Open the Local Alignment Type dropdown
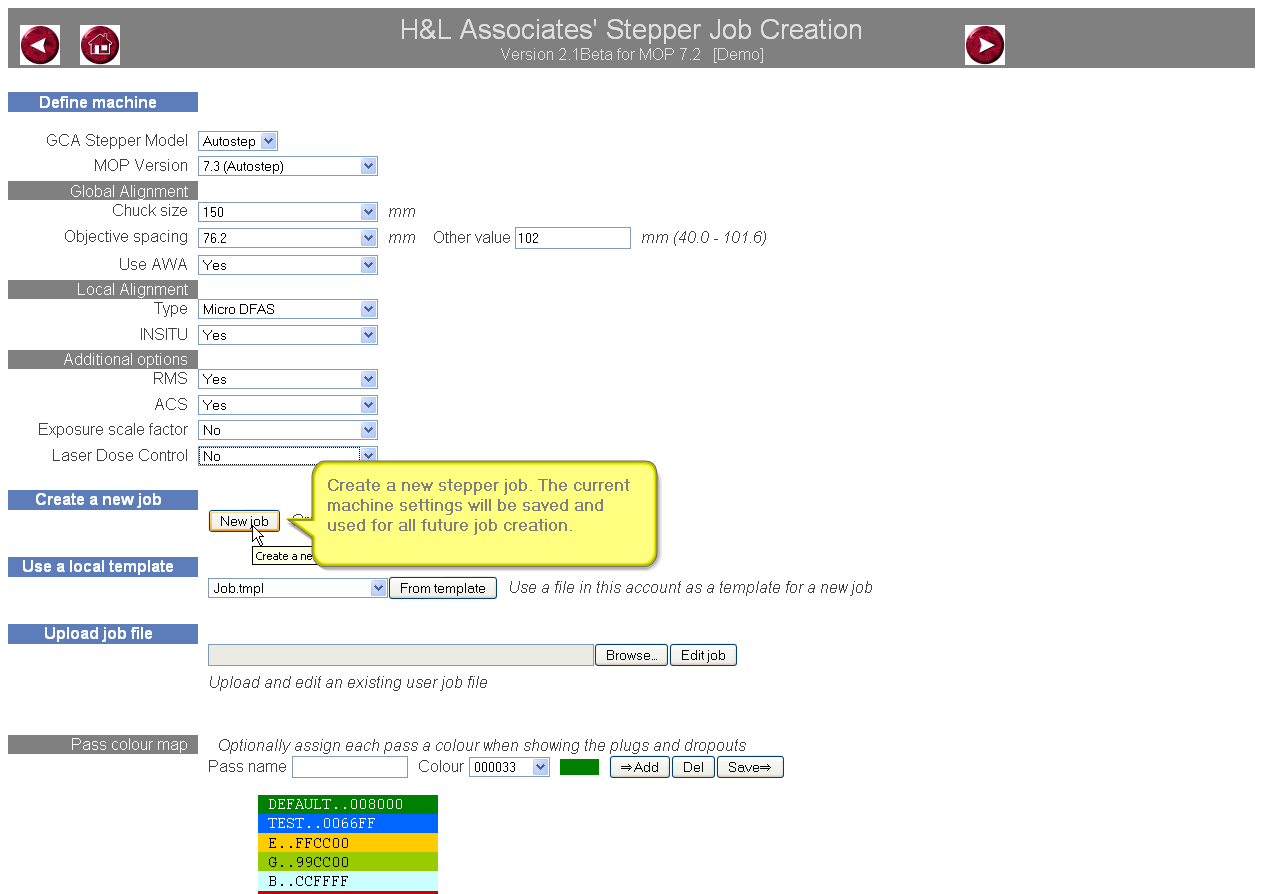 click(x=288, y=309)
